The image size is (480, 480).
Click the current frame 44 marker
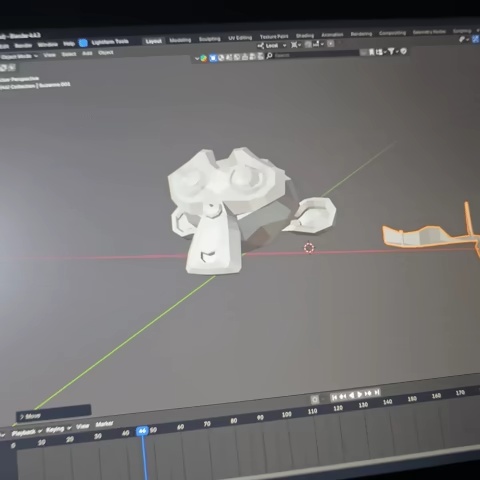click(x=142, y=431)
